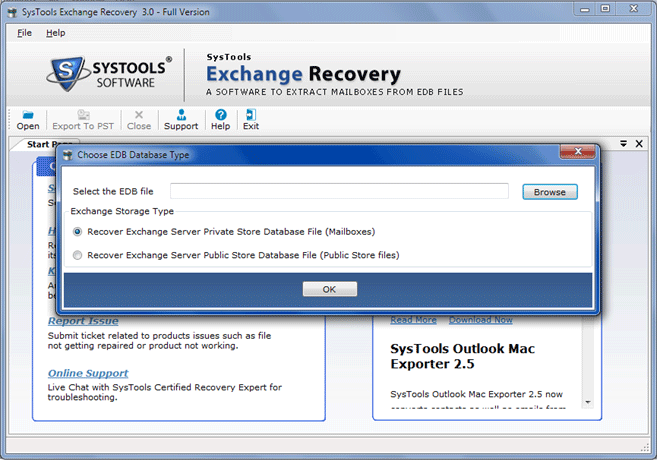Click the Help question mark toolbar icon
Image resolution: width=658 pixels, height=461 pixels.
click(221, 115)
